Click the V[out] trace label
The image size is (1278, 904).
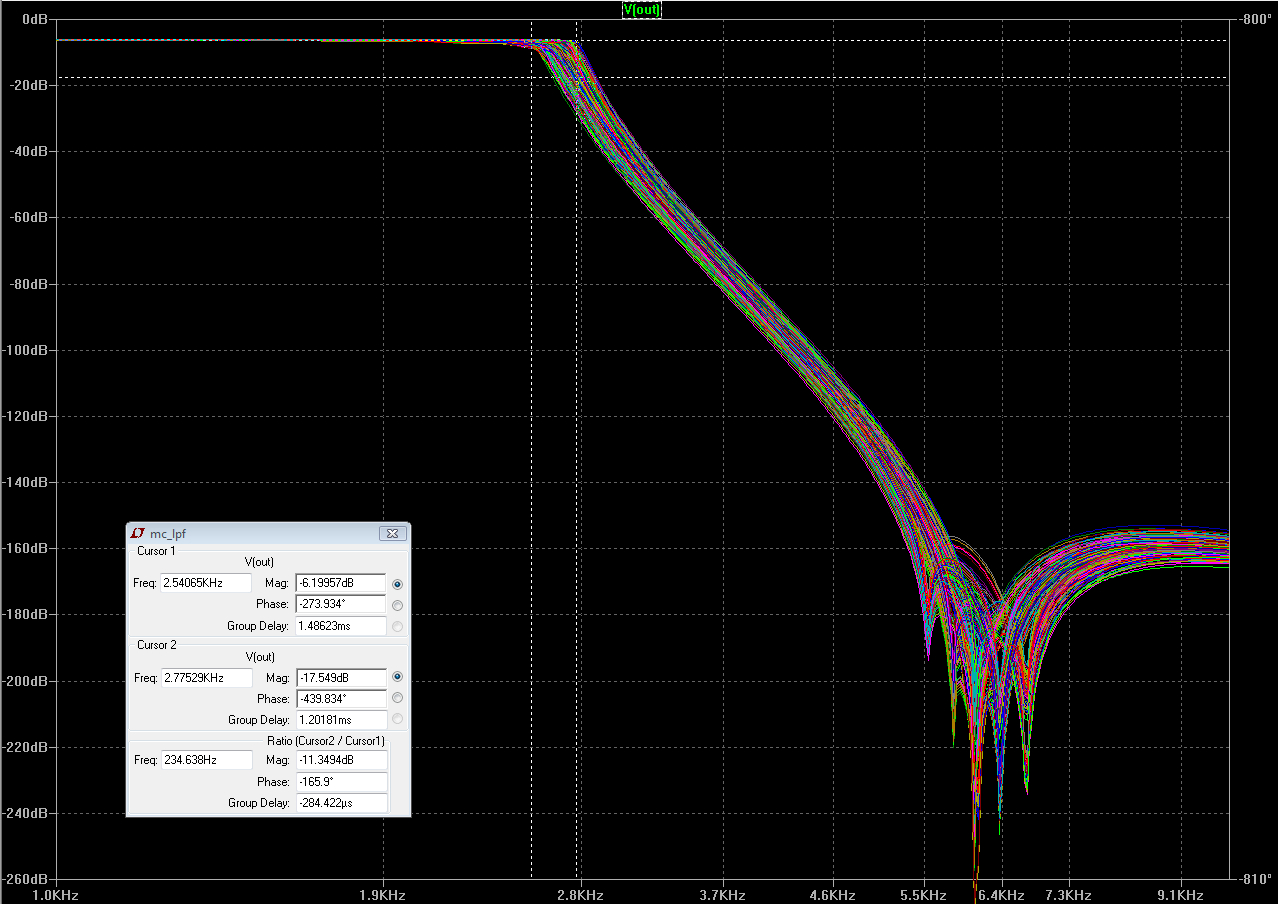tap(641, 10)
